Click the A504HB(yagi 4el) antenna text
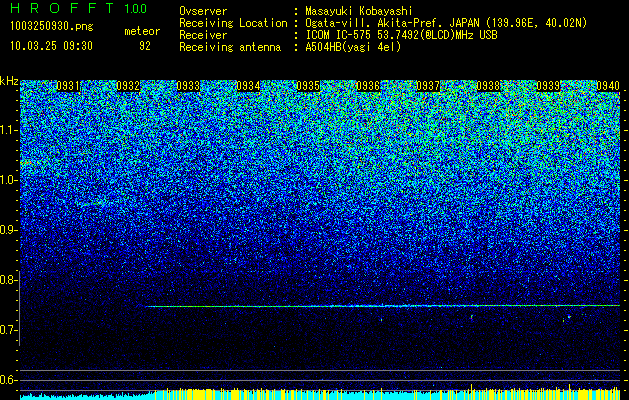Screen dimensions: 629x400 [353, 47]
